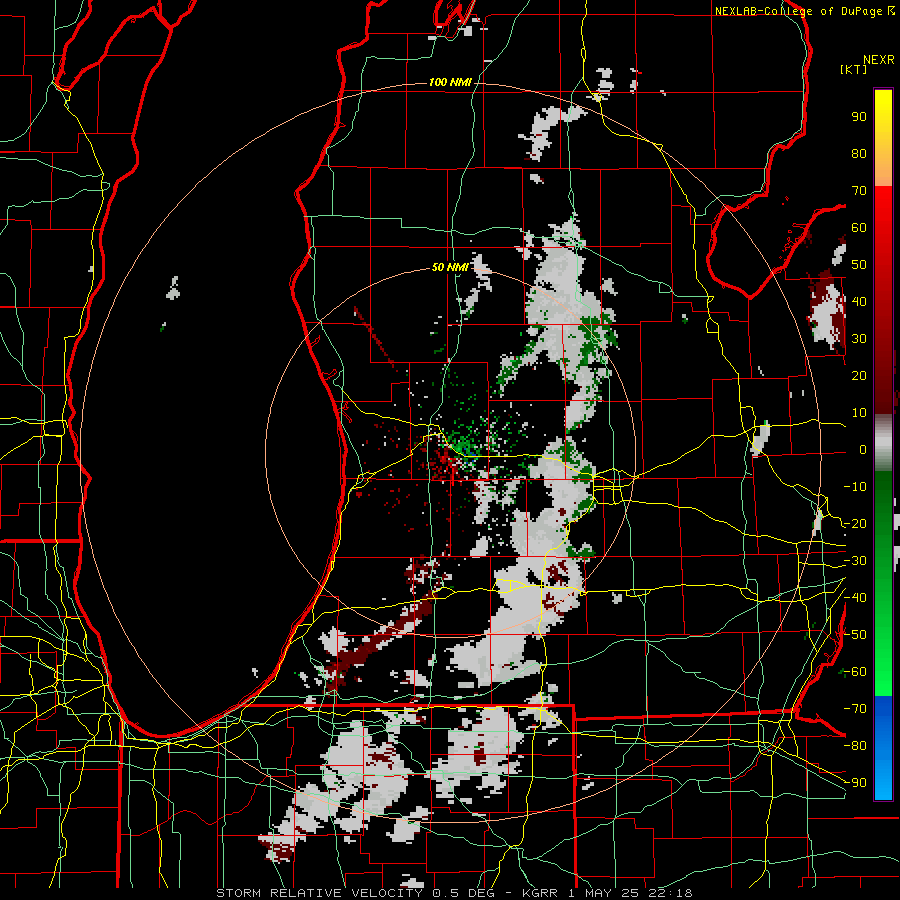This screenshot has height=900, width=900.
Task: Click the -50 value on the velocity scale
Action: coord(855,635)
